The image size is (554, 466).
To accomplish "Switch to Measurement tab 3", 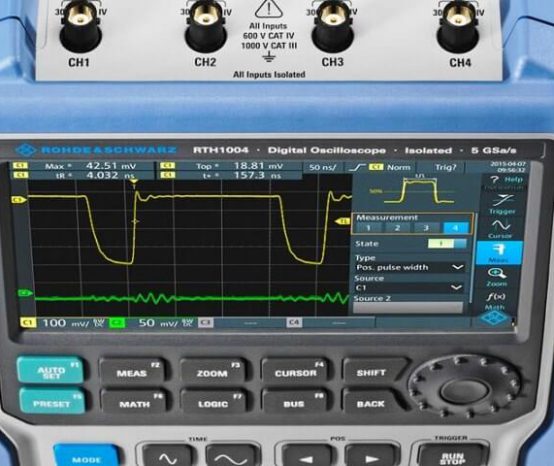I will pos(426,228).
